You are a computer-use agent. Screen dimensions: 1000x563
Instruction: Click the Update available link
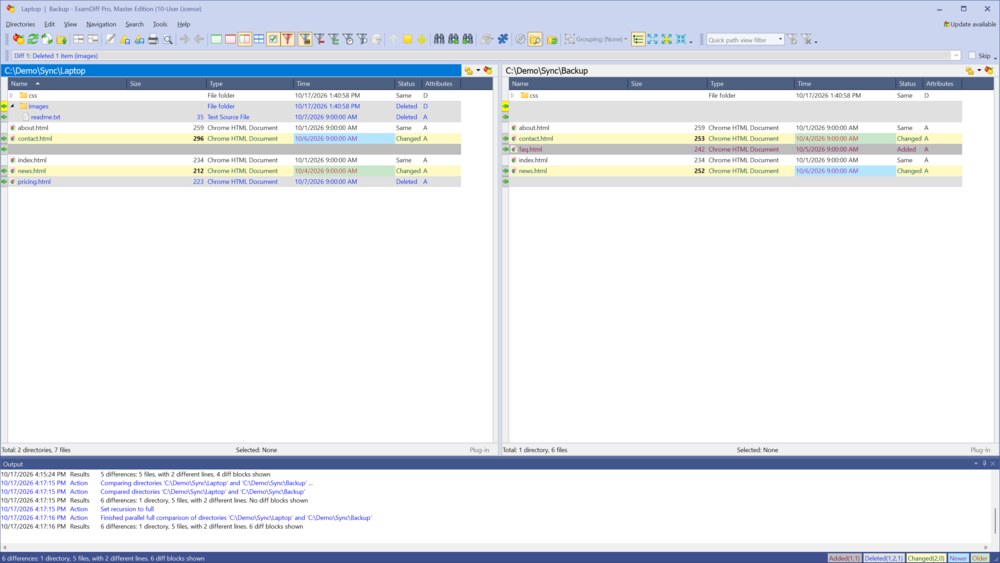[x=969, y=24]
